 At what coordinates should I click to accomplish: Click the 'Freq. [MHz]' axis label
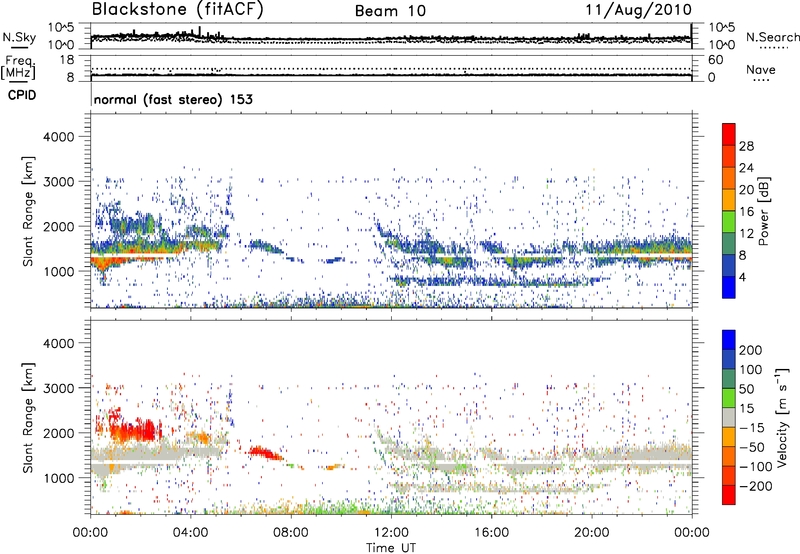point(18,68)
